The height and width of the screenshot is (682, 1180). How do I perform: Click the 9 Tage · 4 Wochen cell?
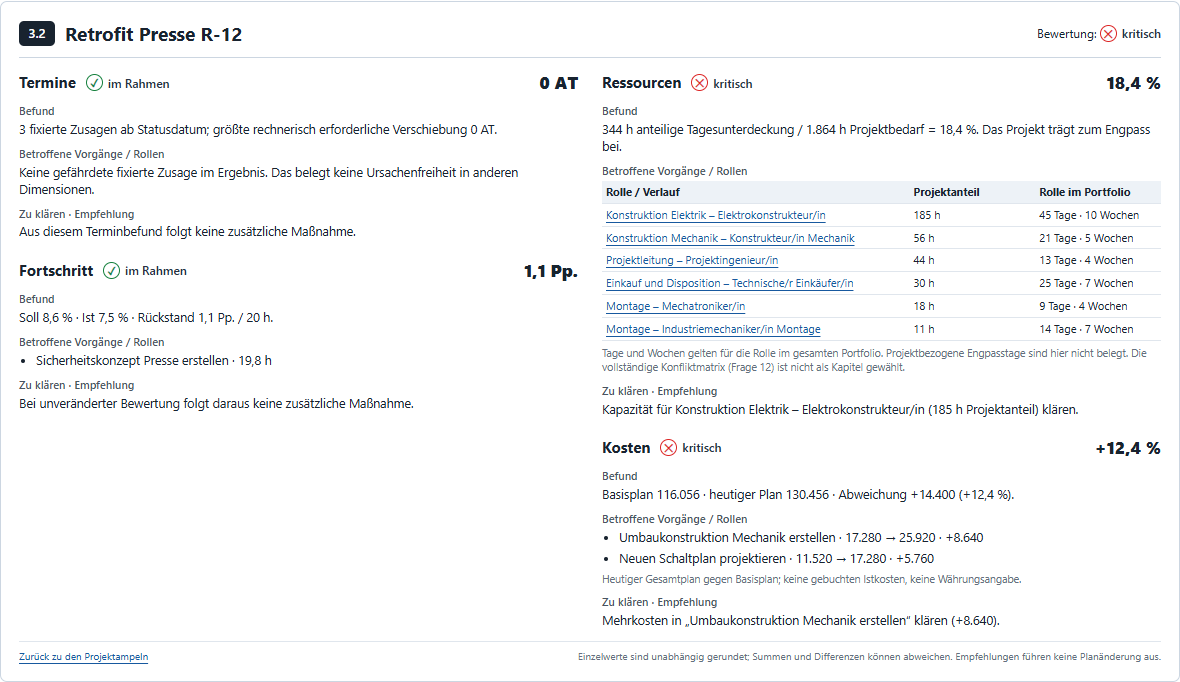pos(1083,306)
